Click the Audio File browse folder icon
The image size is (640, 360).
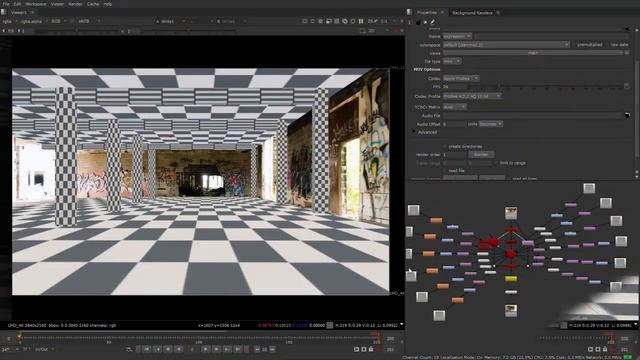[x=627, y=116]
